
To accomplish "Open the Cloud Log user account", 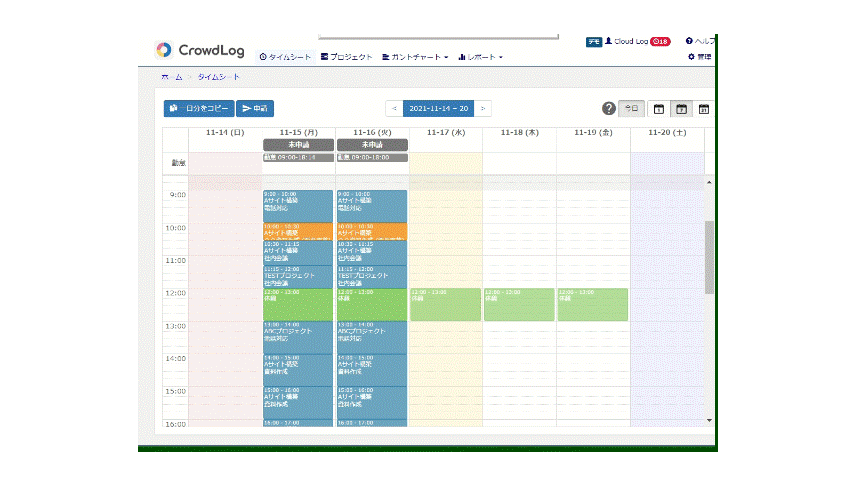I will point(627,41).
